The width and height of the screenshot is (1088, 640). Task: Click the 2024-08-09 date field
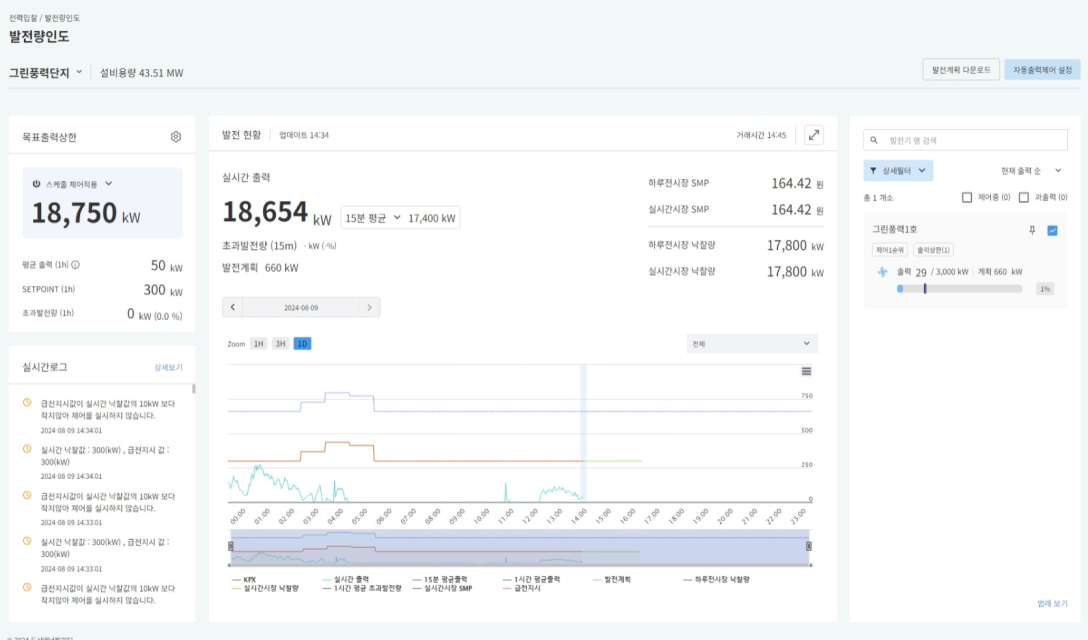301,307
